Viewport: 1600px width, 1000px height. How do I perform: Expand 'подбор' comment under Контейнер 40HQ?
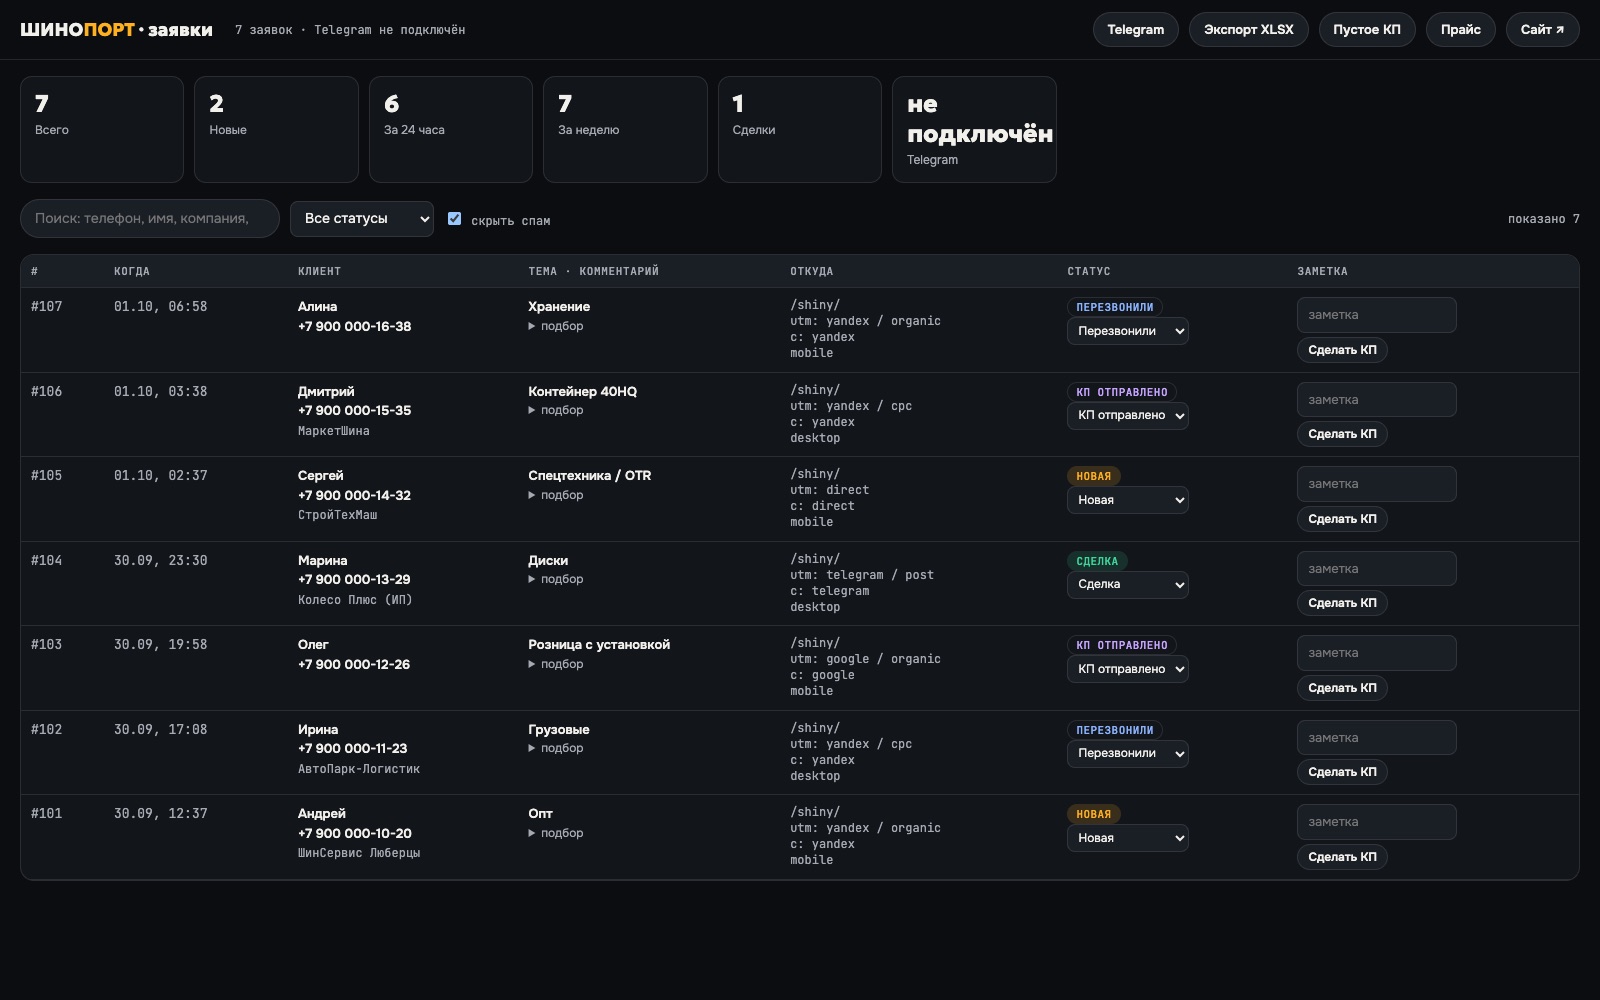556,410
